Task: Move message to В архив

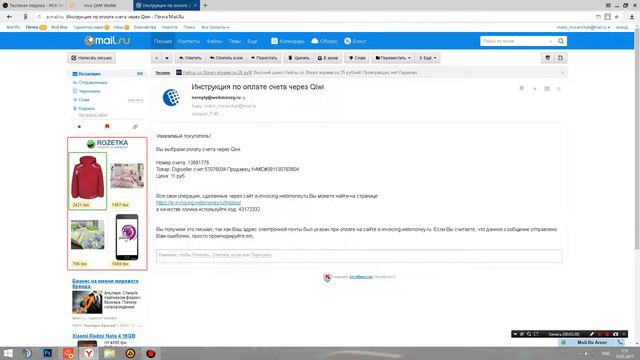Action: click(328, 58)
